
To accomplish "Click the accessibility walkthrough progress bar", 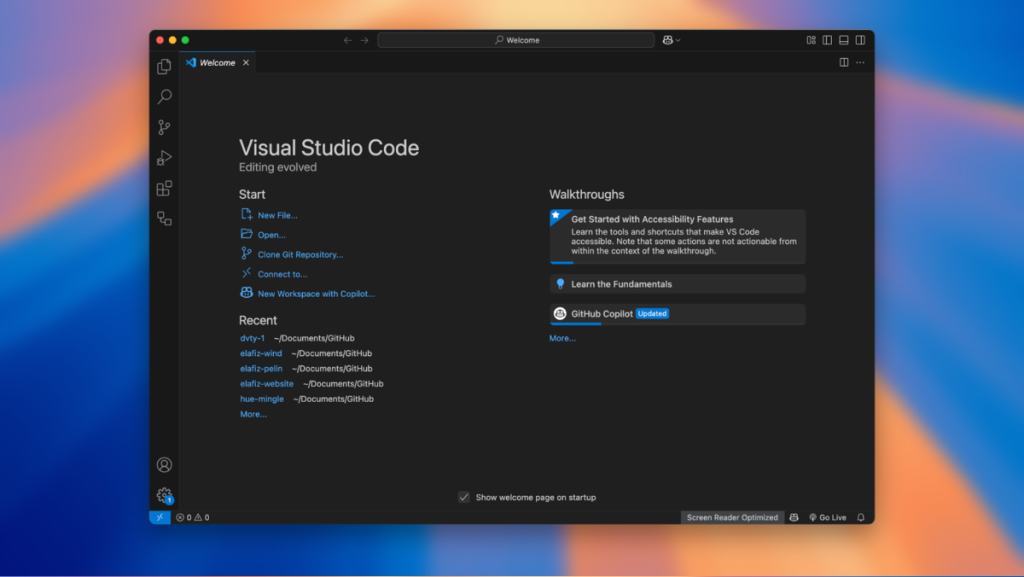I will click(x=560, y=261).
